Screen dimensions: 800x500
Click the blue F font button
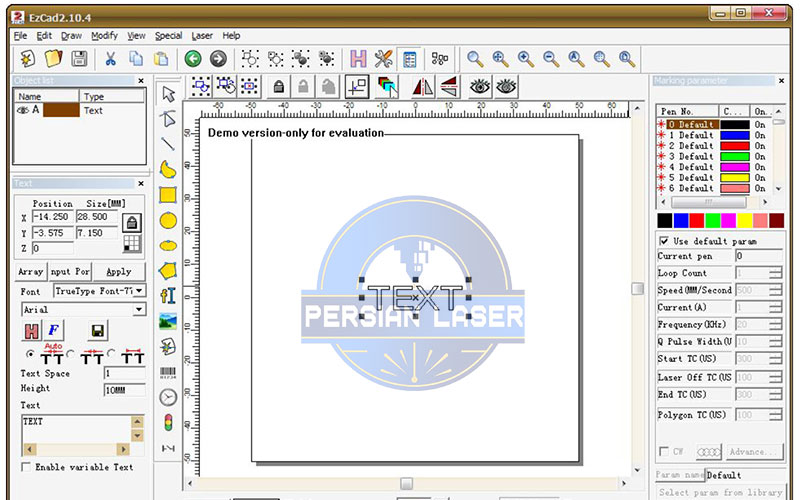coord(53,331)
